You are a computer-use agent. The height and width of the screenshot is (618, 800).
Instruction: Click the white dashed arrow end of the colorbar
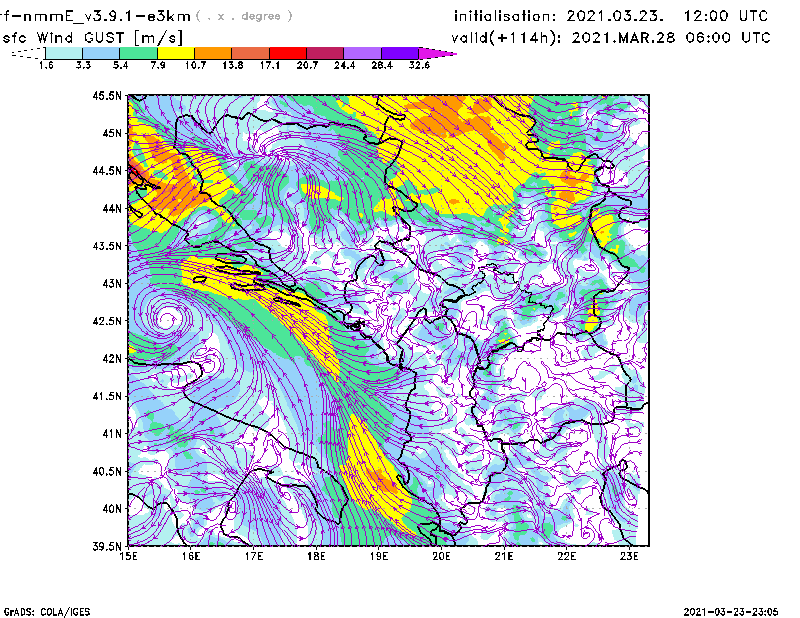[x=28, y=53]
